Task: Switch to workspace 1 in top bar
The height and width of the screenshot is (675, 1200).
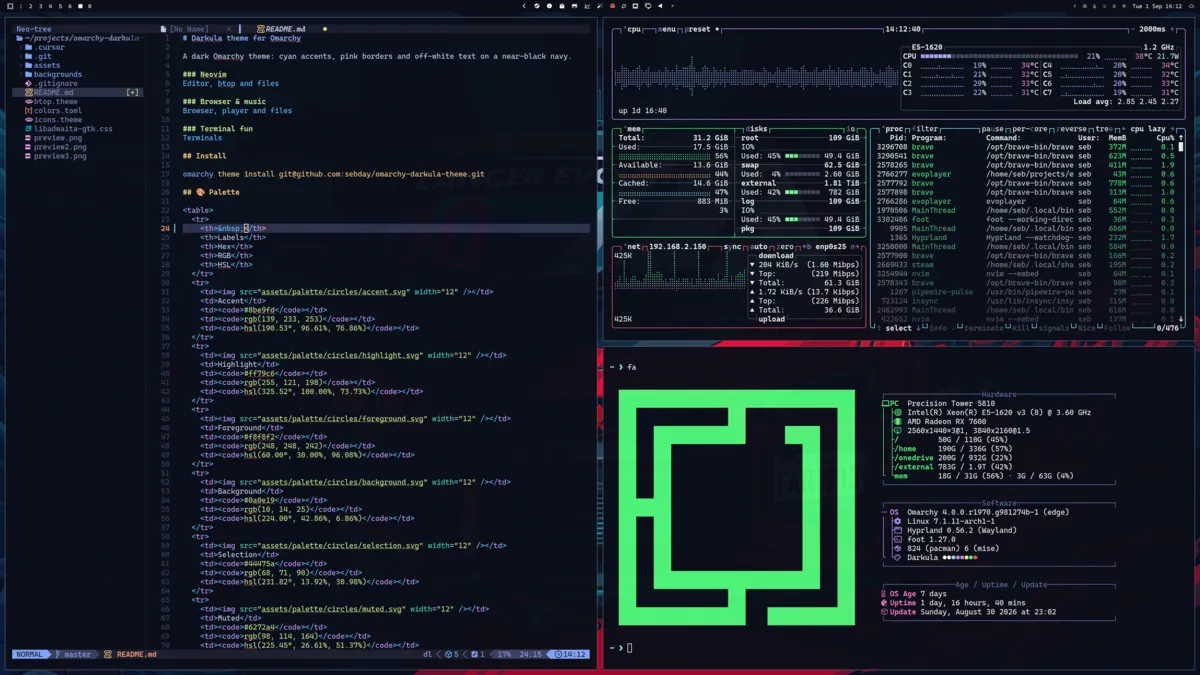Action: coord(20,6)
